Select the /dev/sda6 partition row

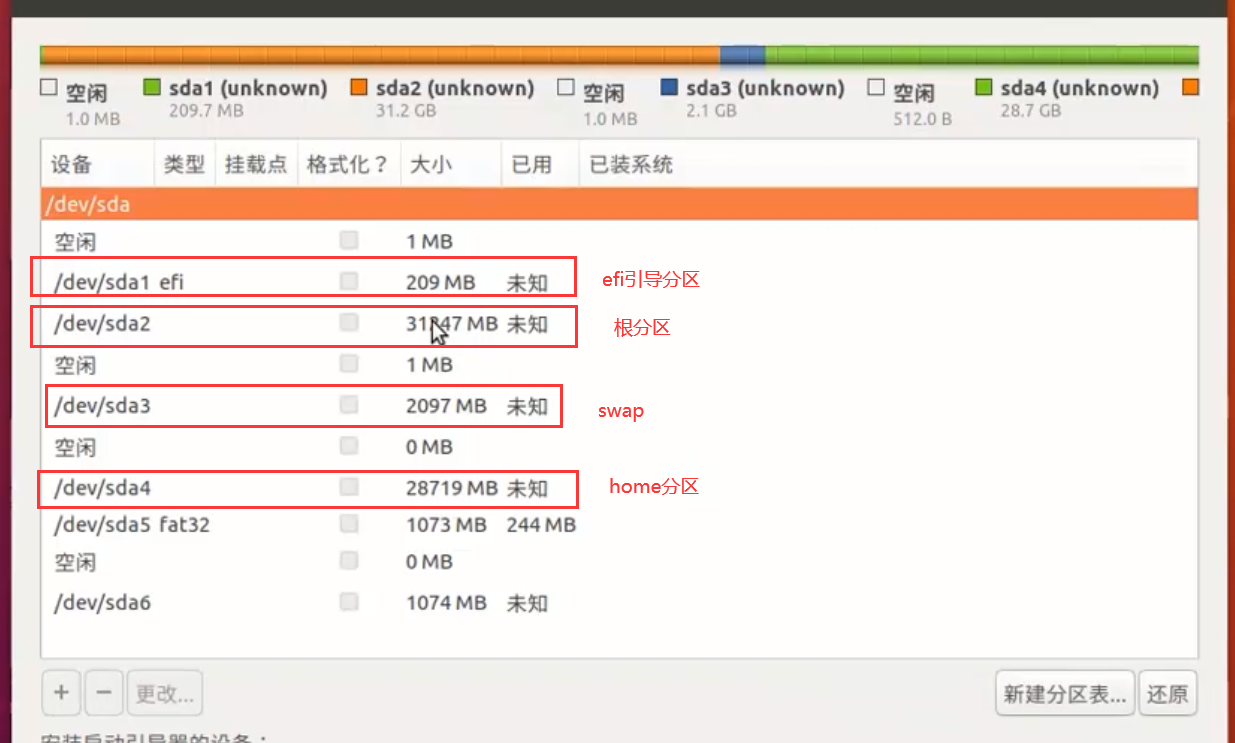coord(300,603)
